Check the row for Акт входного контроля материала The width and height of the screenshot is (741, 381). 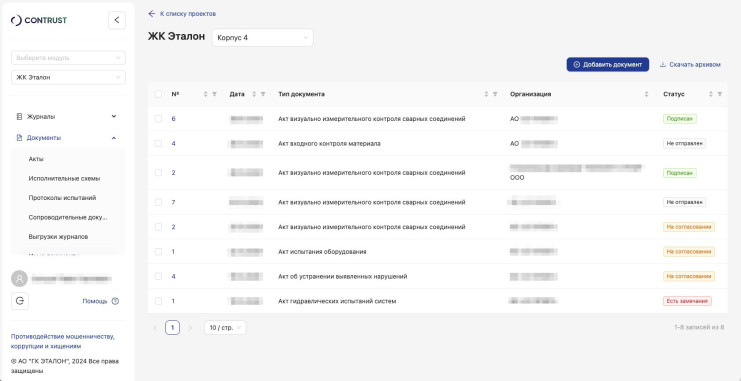pos(158,143)
